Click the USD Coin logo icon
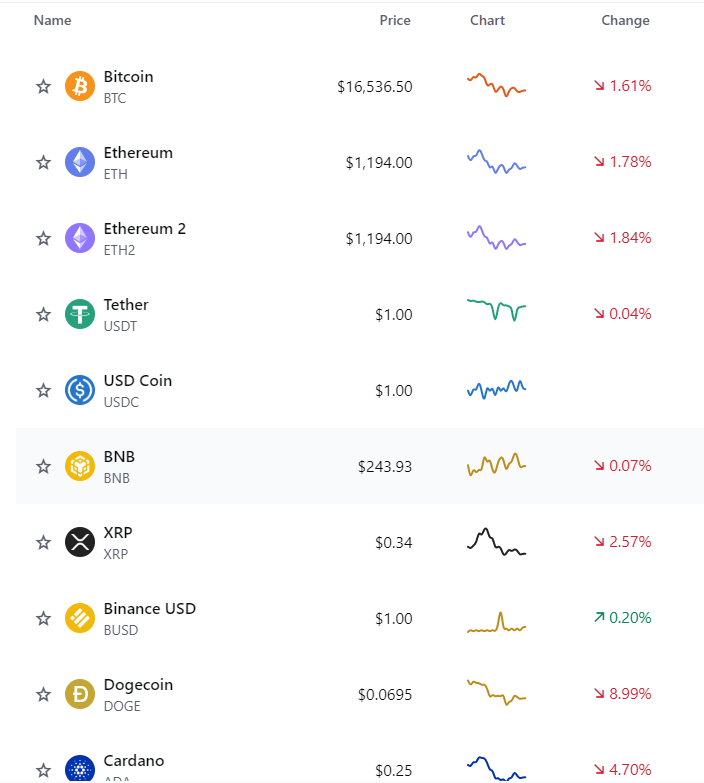 point(80,390)
